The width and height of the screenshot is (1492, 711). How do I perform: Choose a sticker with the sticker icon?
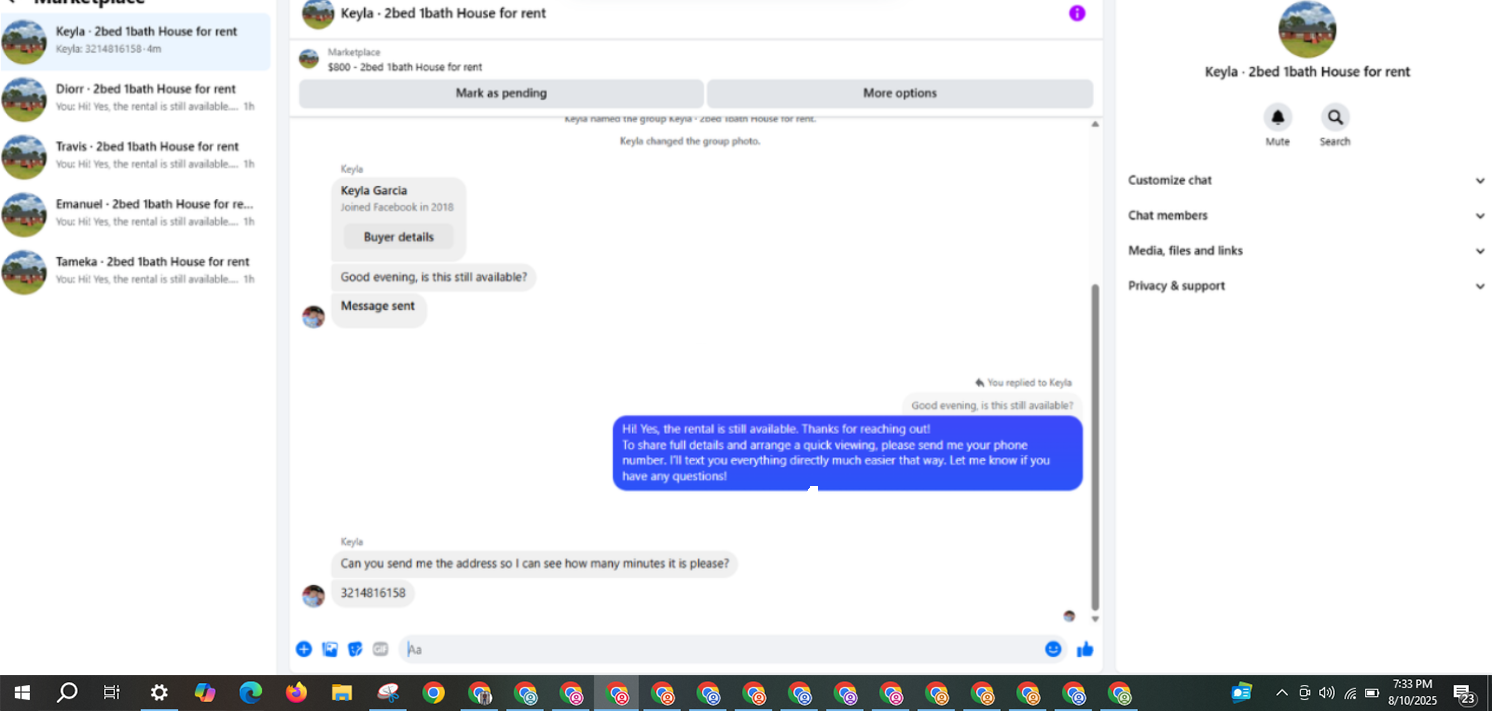click(355, 649)
